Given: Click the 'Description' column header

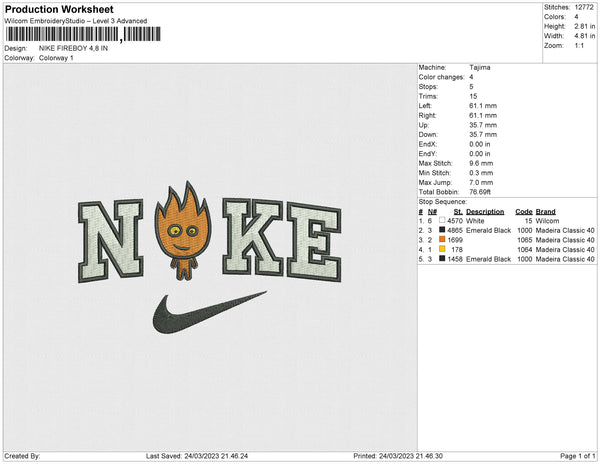Looking at the screenshot, I should tap(485, 212).
